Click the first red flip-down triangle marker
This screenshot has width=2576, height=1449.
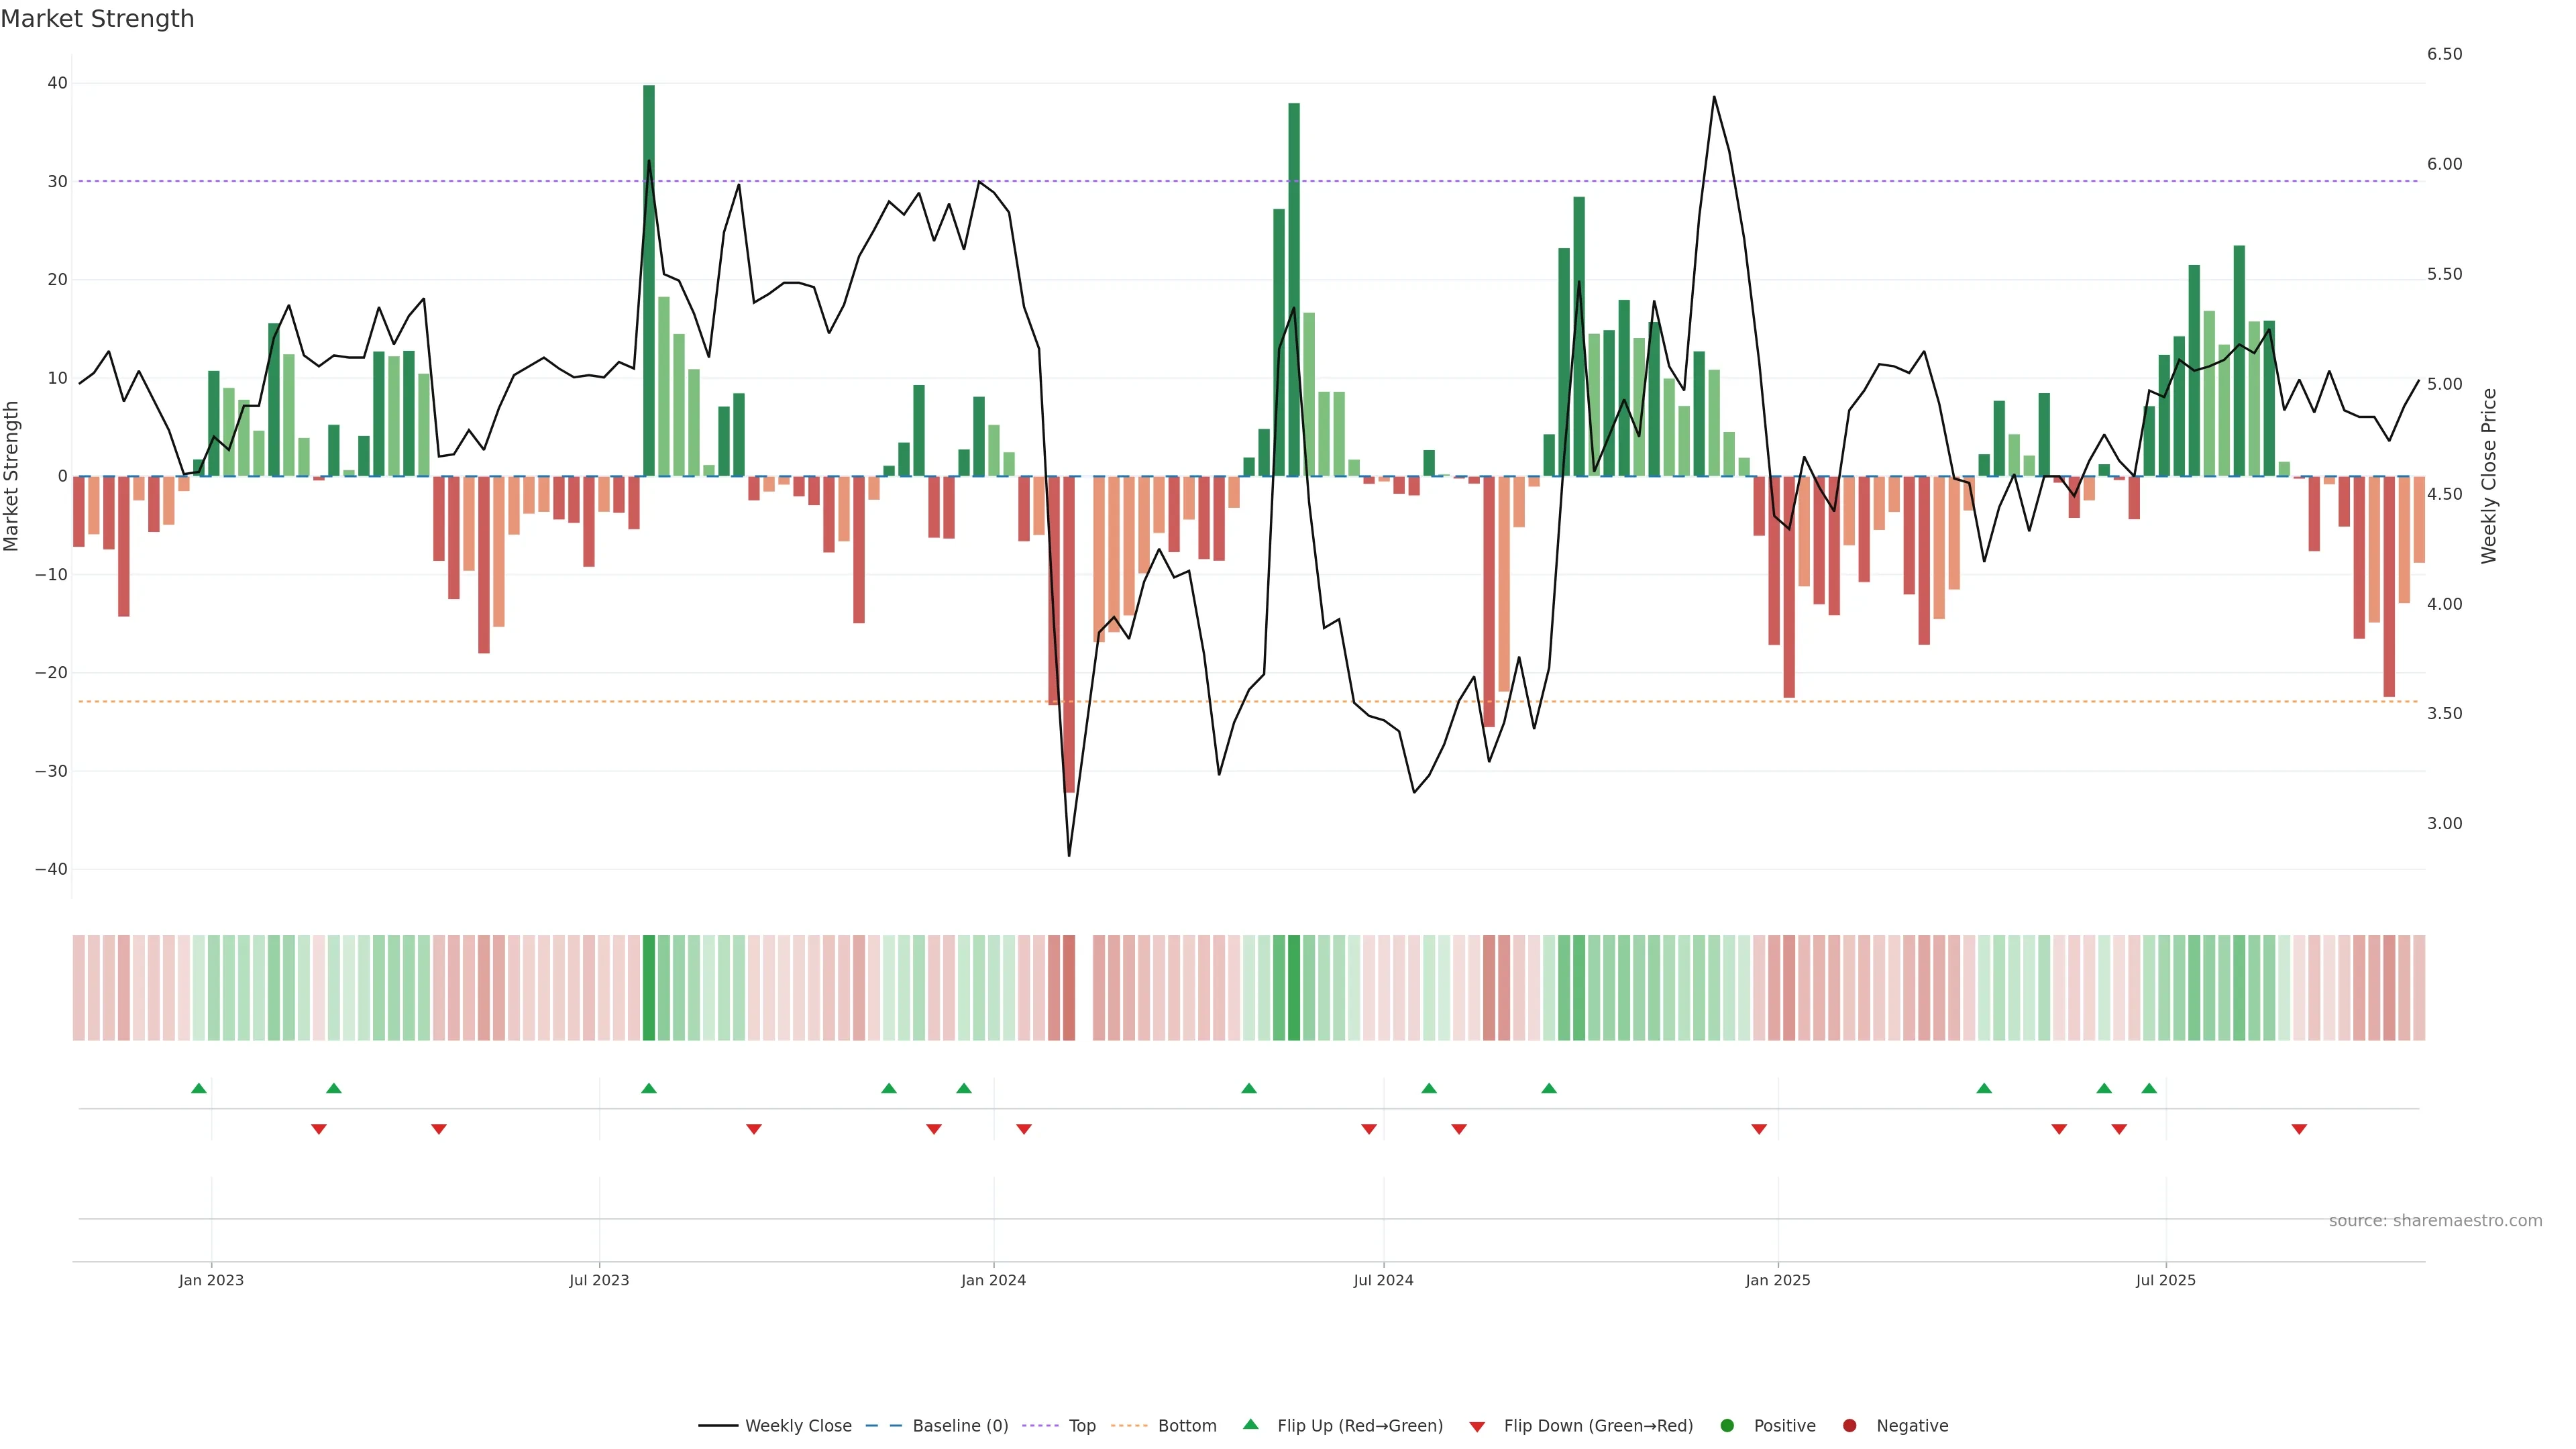pos(319,1129)
